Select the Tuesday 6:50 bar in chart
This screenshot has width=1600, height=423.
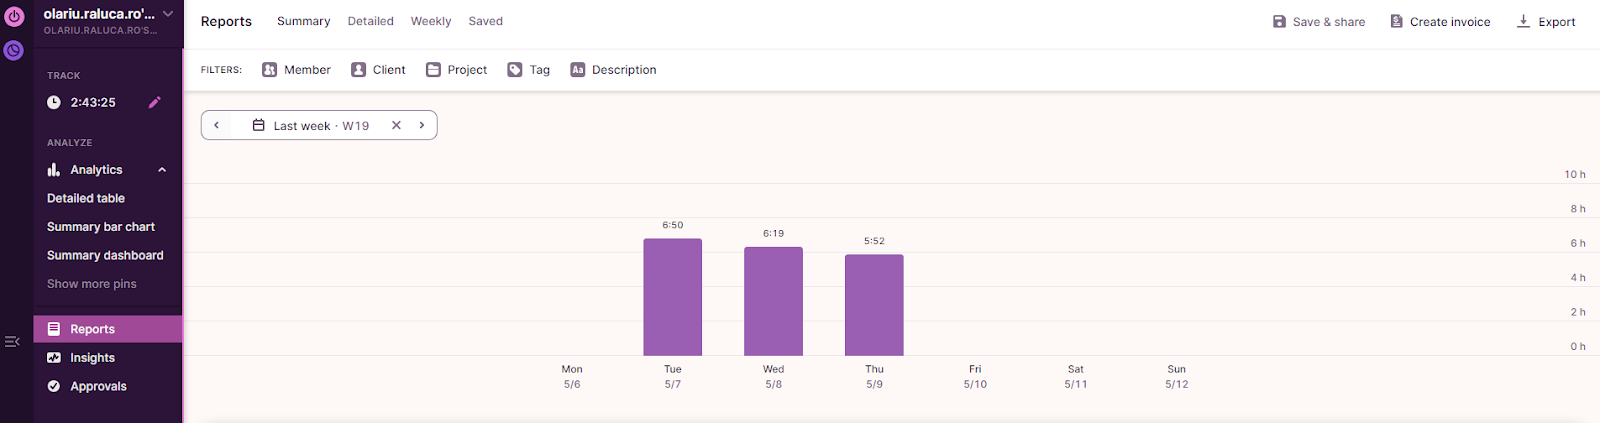[x=672, y=297]
